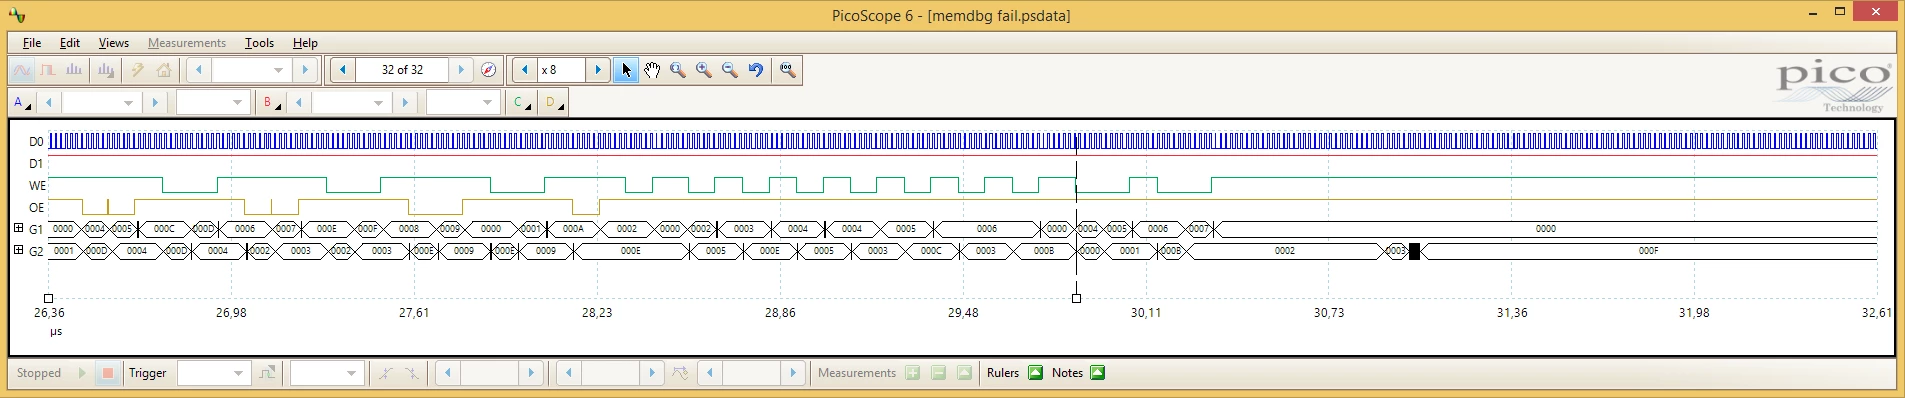
Task: Activate the zoom-out magnifier tool
Action: tap(730, 70)
